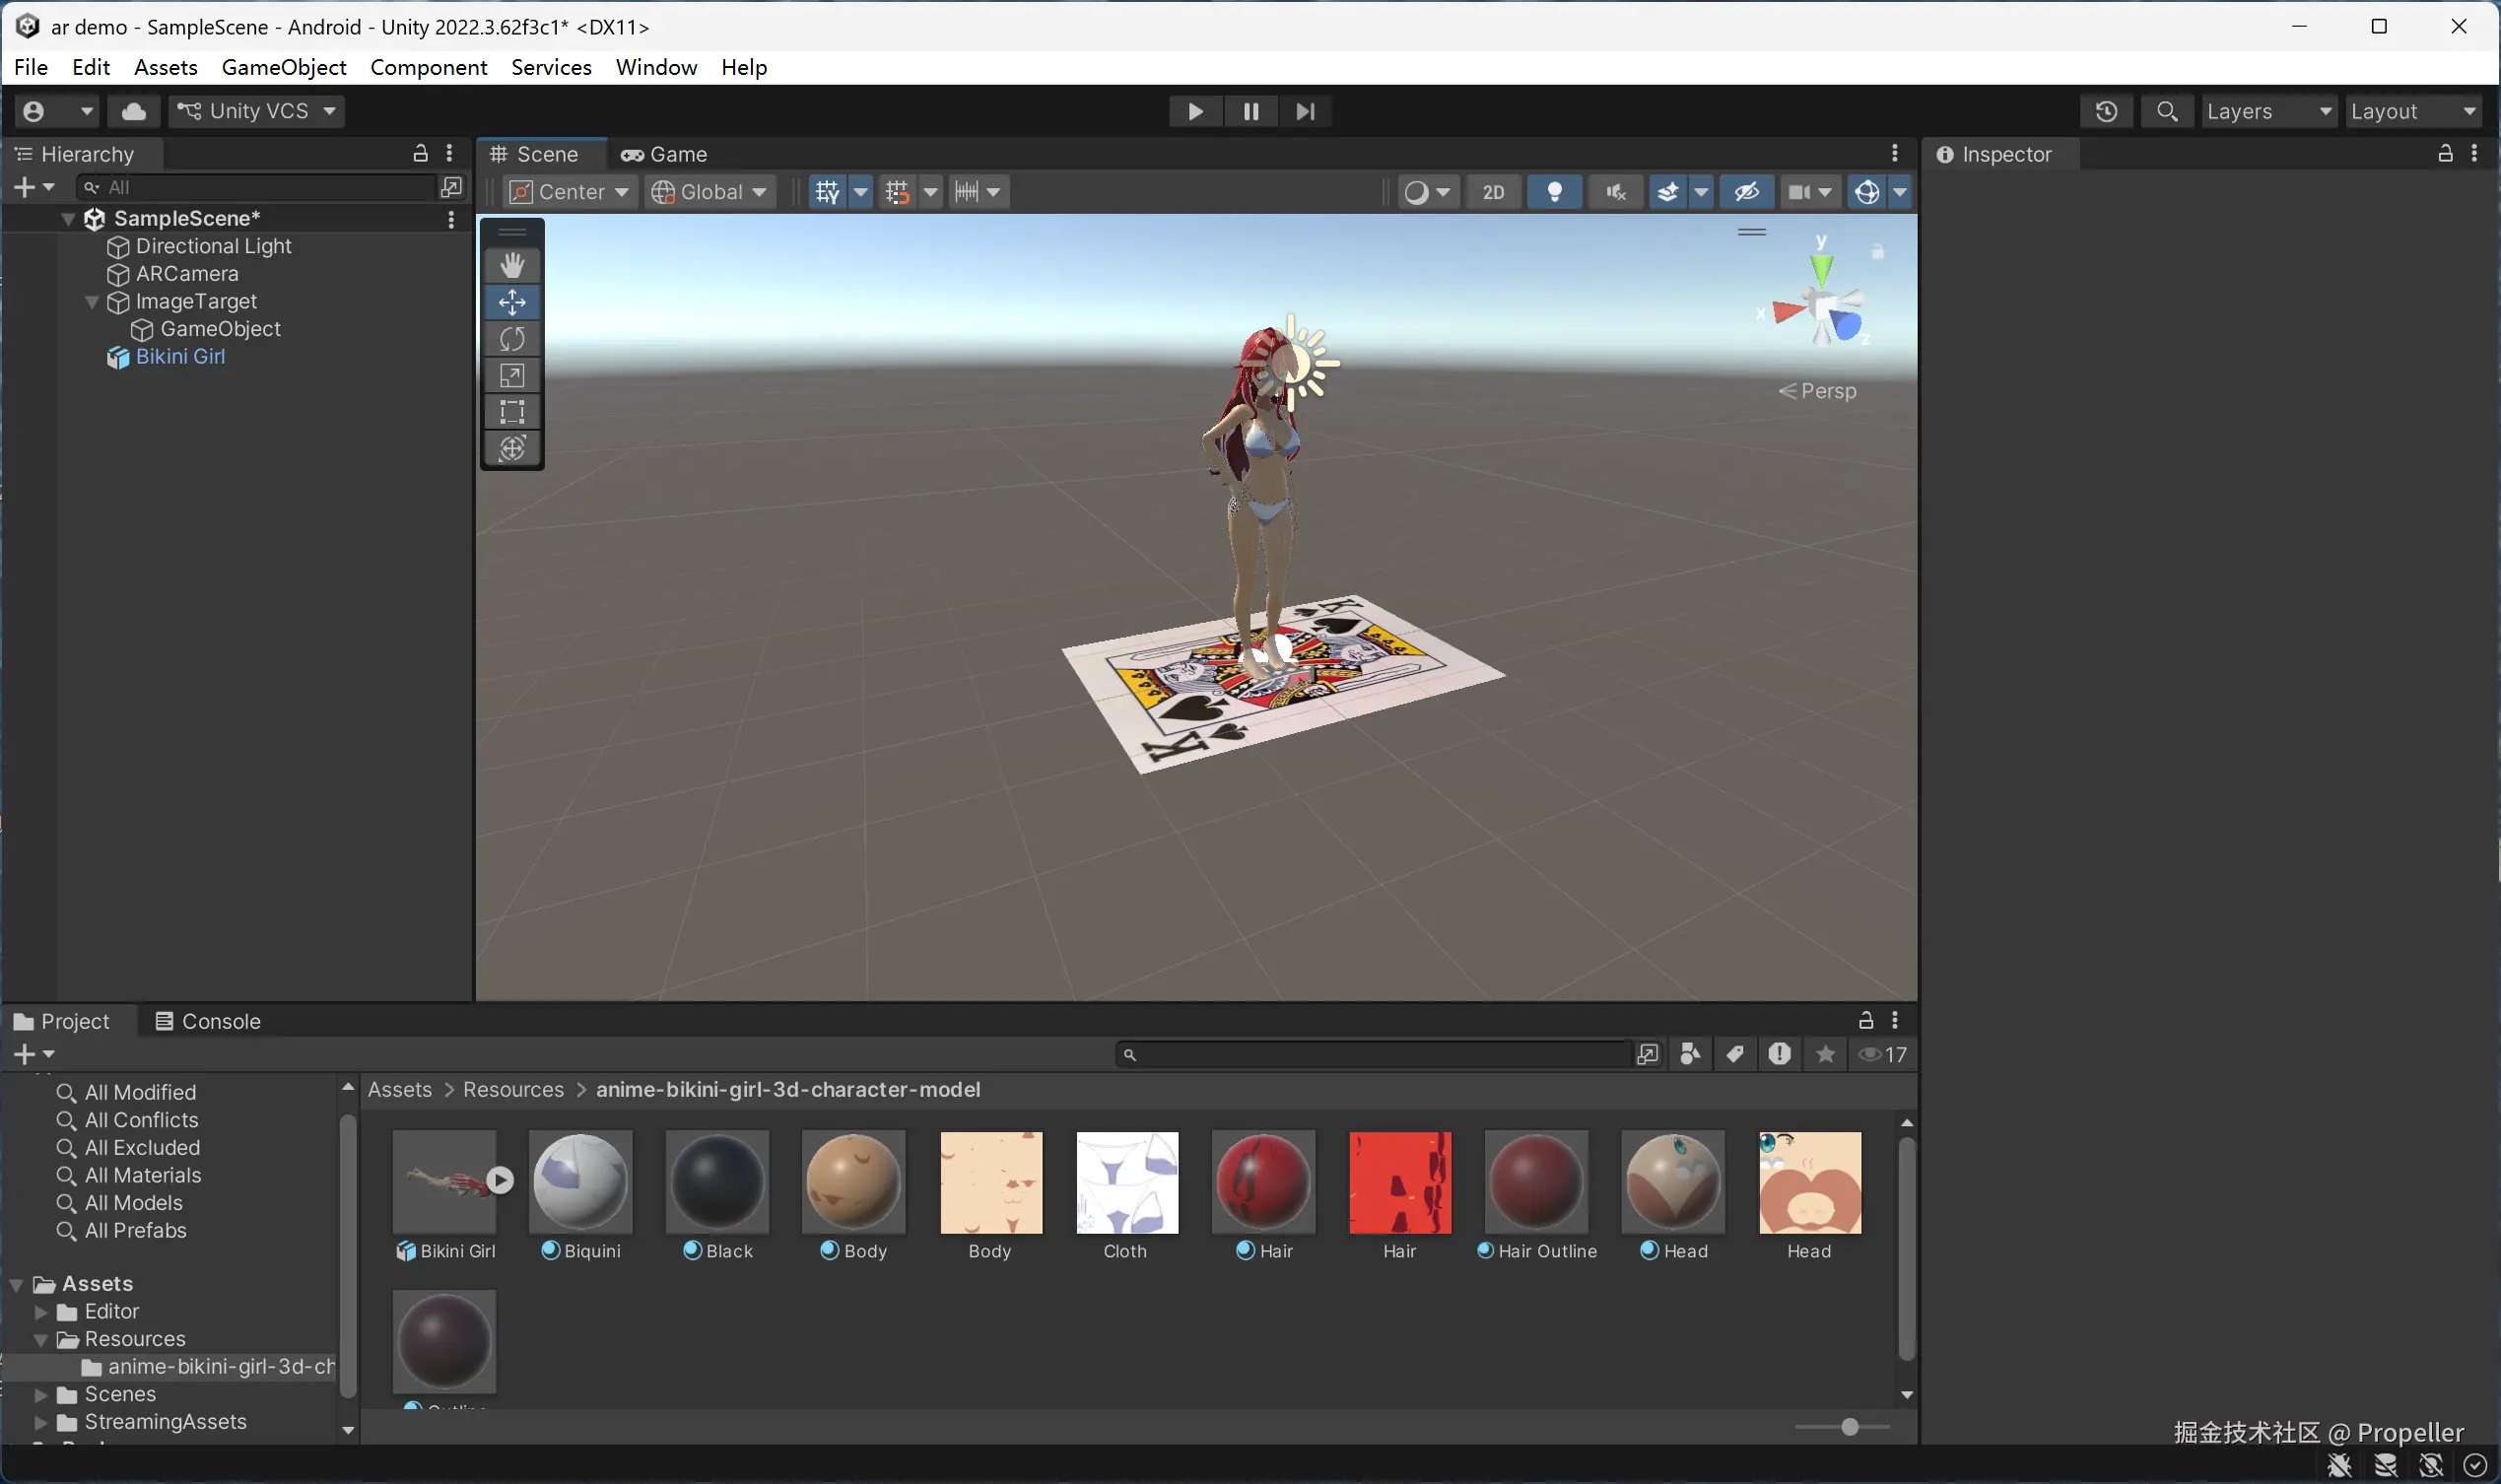This screenshot has height=1484, width=2501.
Task: Open the Center pivot dropdown
Action: click(570, 192)
